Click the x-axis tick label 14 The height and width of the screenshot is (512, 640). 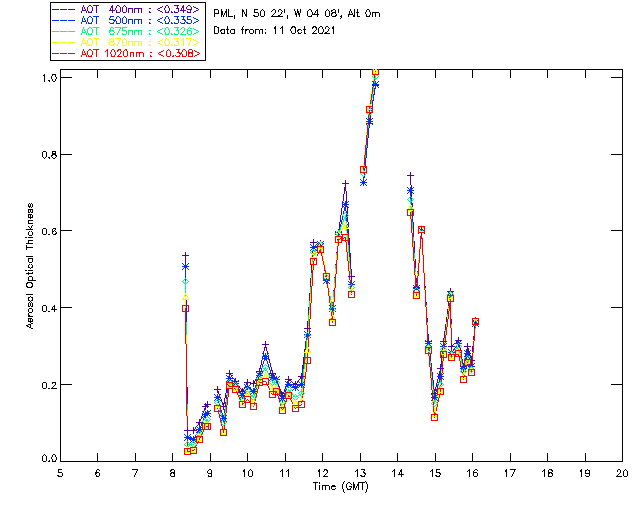click(x=398, y=473)
